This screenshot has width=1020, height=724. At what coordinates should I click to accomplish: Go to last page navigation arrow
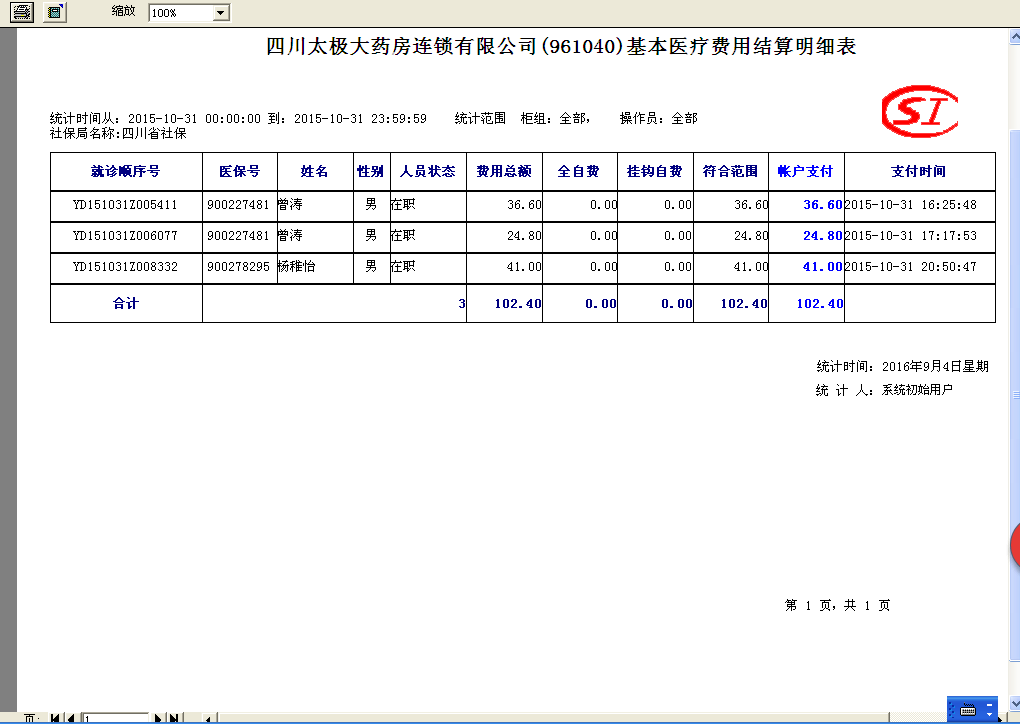pos(174,718)
